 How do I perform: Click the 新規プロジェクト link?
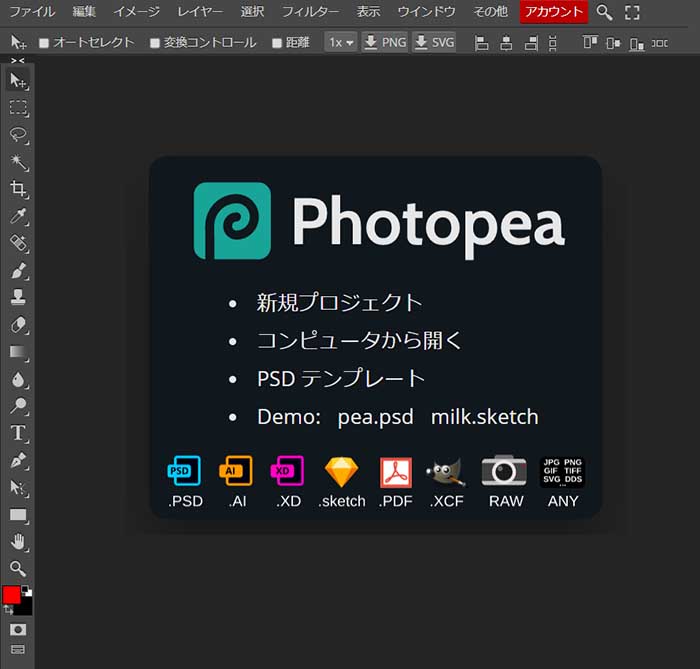339,303
